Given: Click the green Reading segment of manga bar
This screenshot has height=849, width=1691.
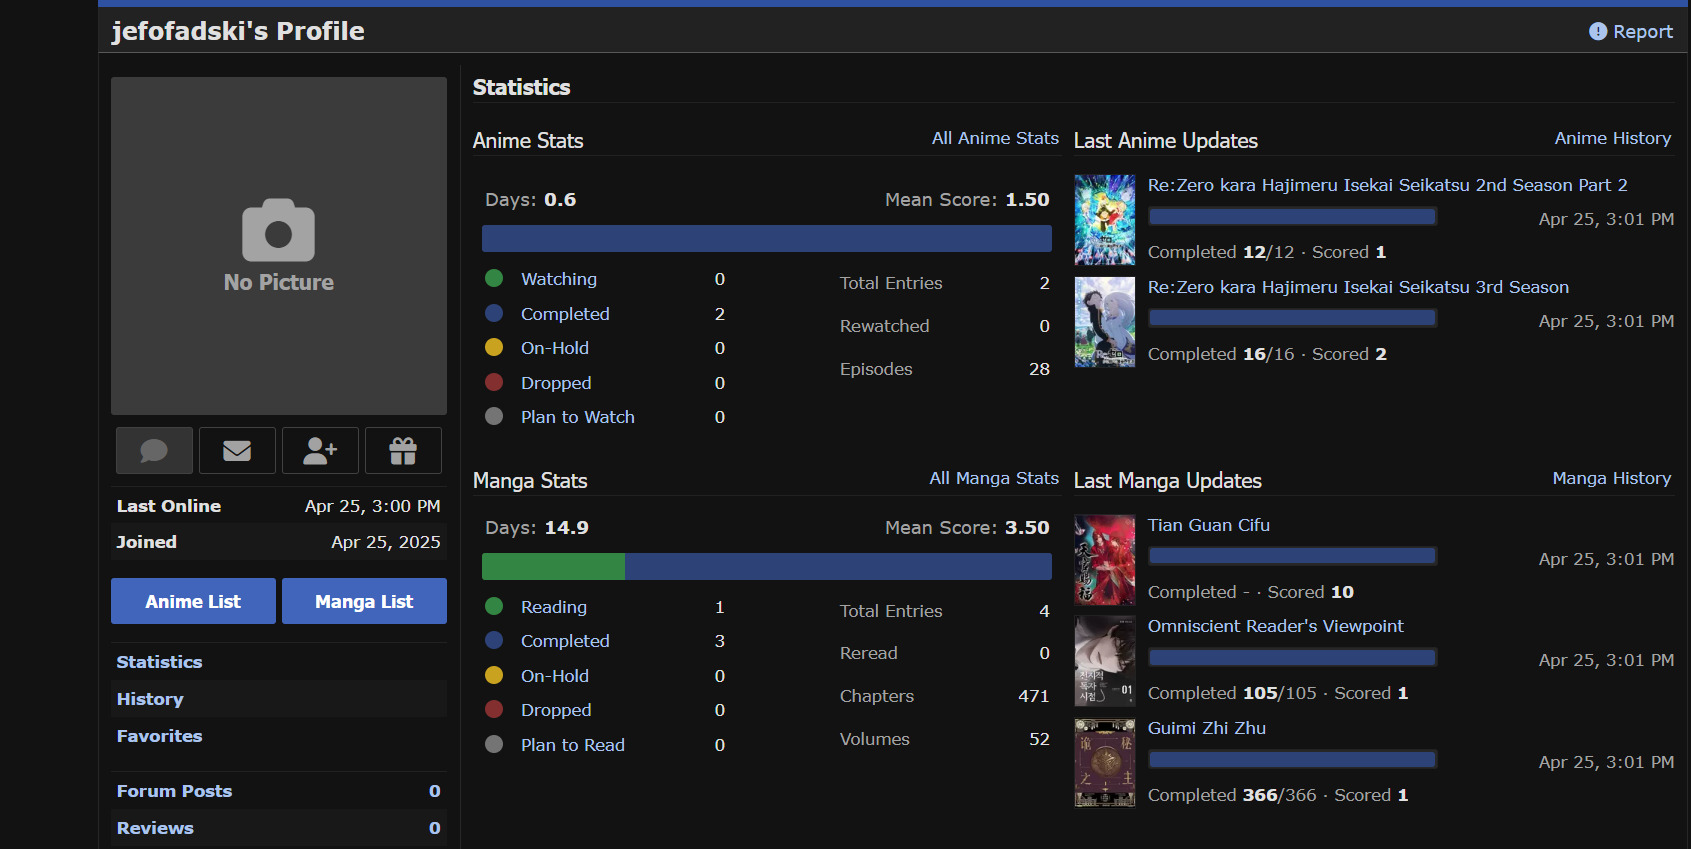Looking at the screenshot, I should coord(553,566).
